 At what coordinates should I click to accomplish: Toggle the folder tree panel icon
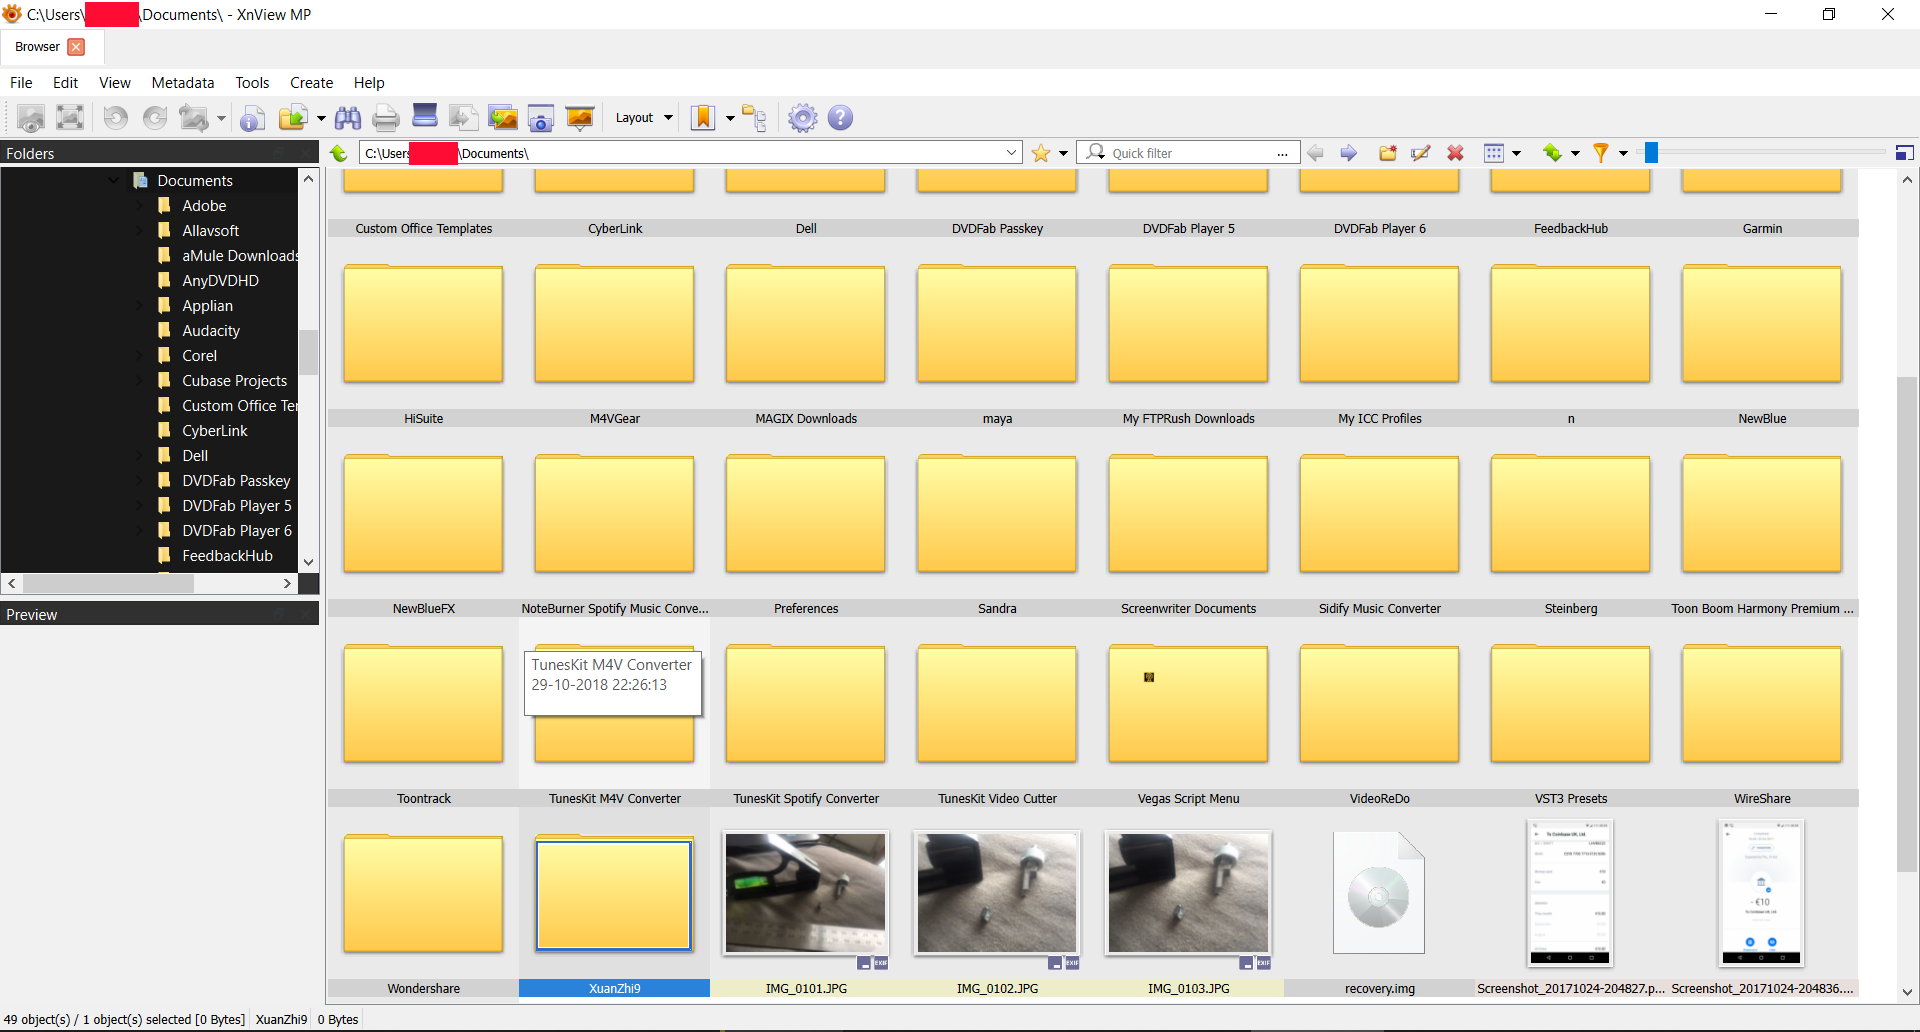pyautogui.click(x=754, y=118)
